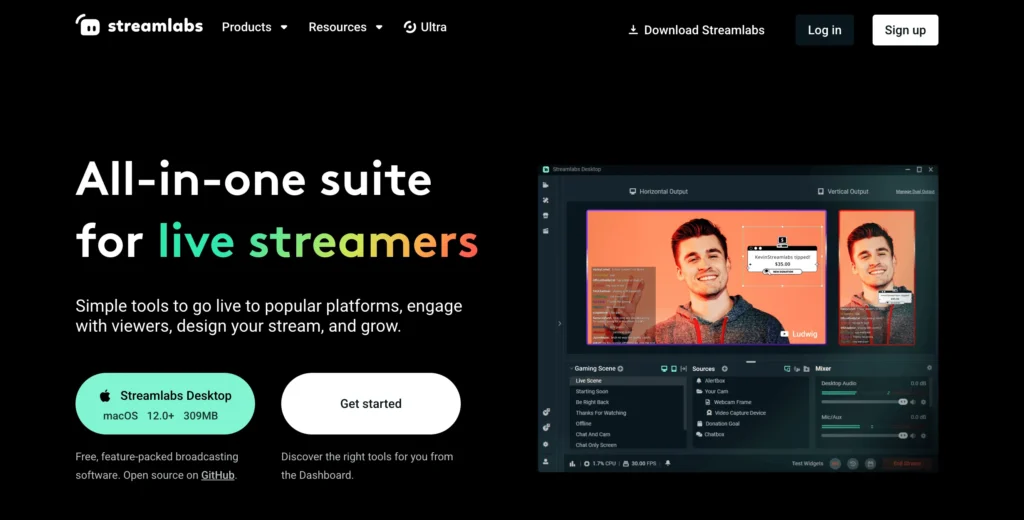Click the scenes list scrollbar
Viewport: 1024px width, 520px height.
pyautogui.click(x=685, y=408)
